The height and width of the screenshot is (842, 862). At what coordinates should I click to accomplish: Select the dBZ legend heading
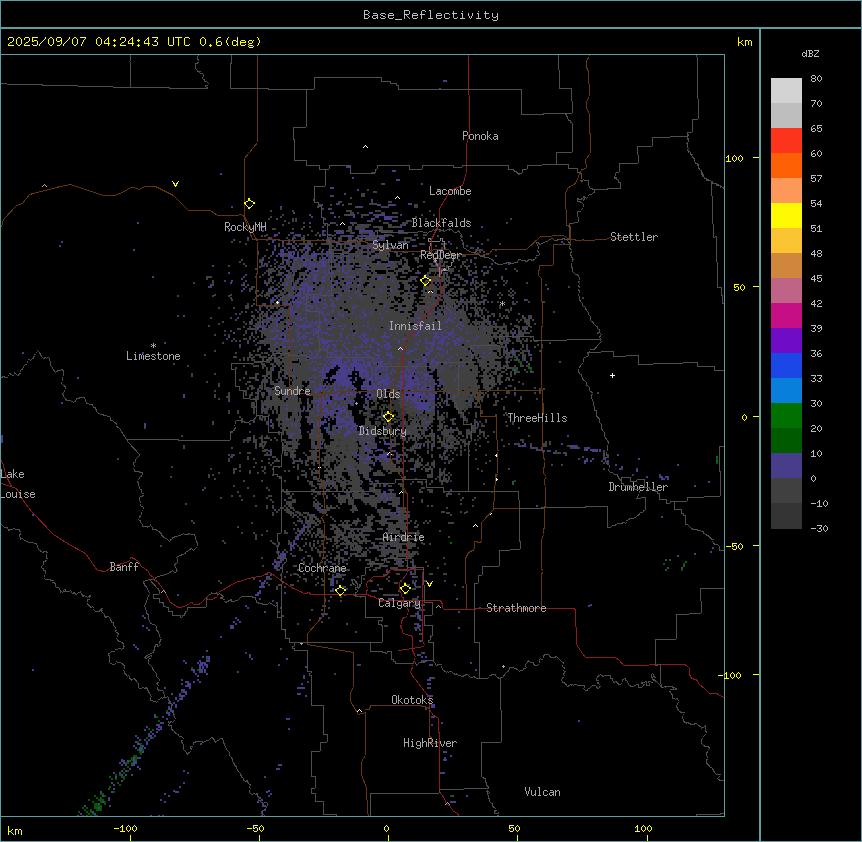[810, 53]
